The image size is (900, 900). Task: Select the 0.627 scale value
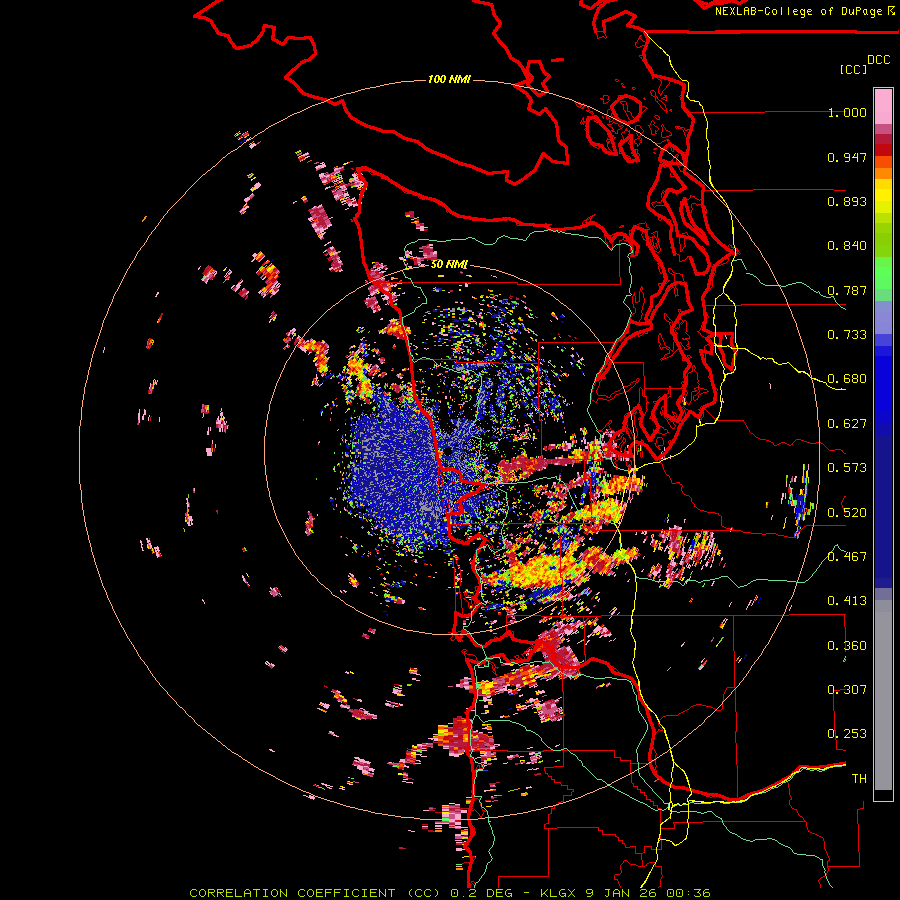847,424
